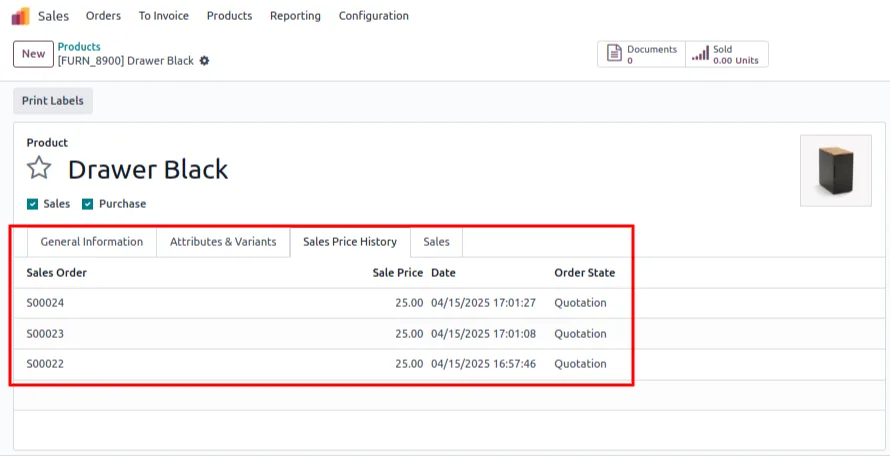Click the Drawer Black product image
890x456 pixels.
[x=836, y=170]
